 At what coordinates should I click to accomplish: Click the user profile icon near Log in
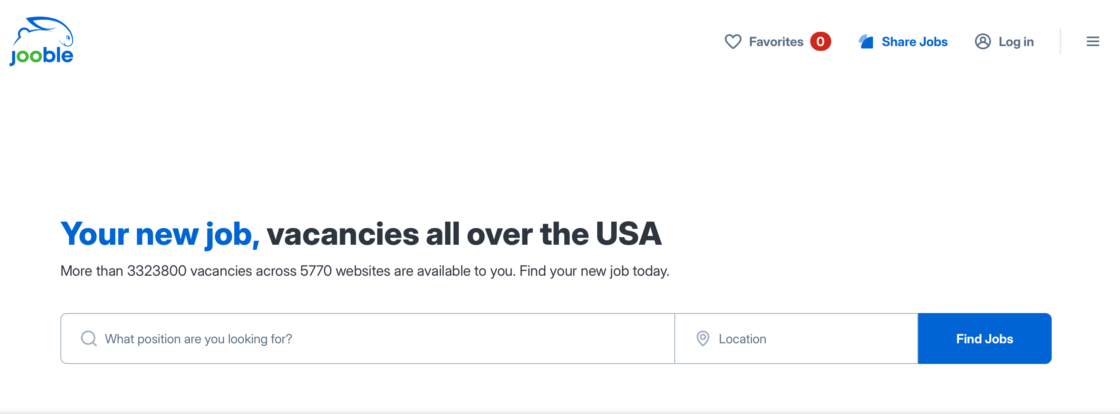click(x=983, y=42)
